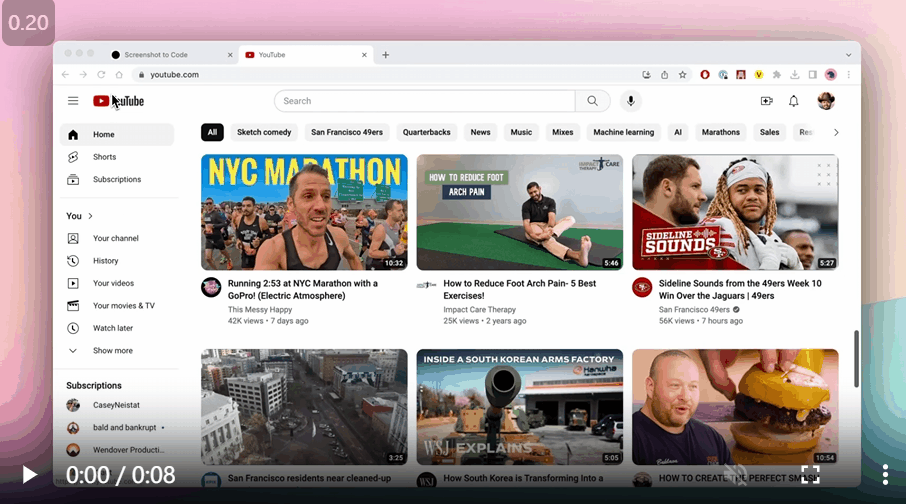Select Machine learning chip
Viewport: 906px width, 504px height.
coord(623,132)
